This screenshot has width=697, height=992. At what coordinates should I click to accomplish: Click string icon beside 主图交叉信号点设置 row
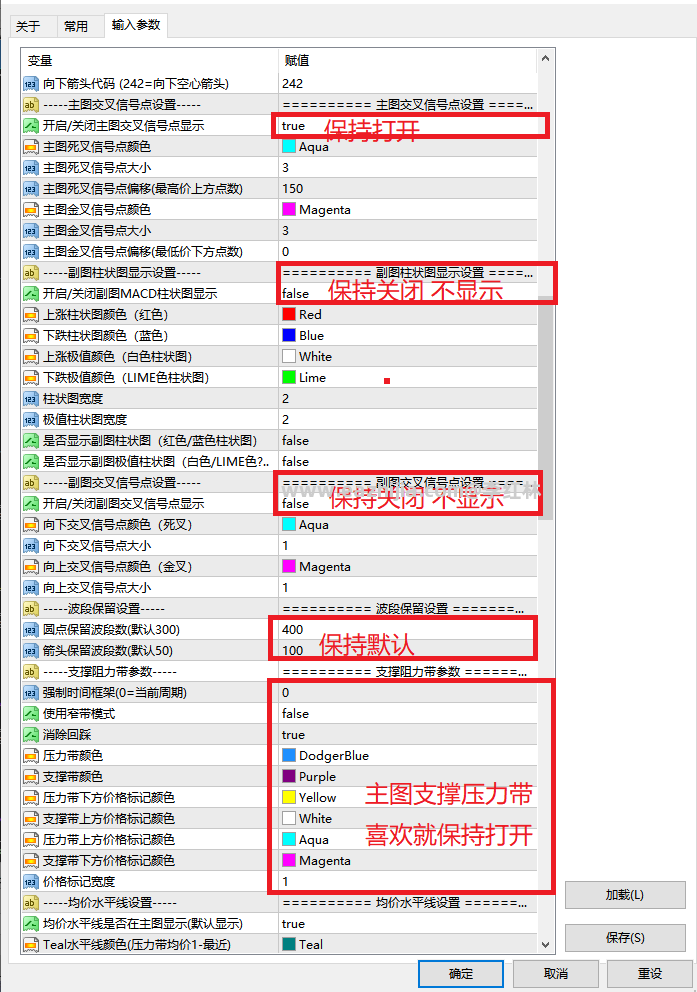click(30, 104)
